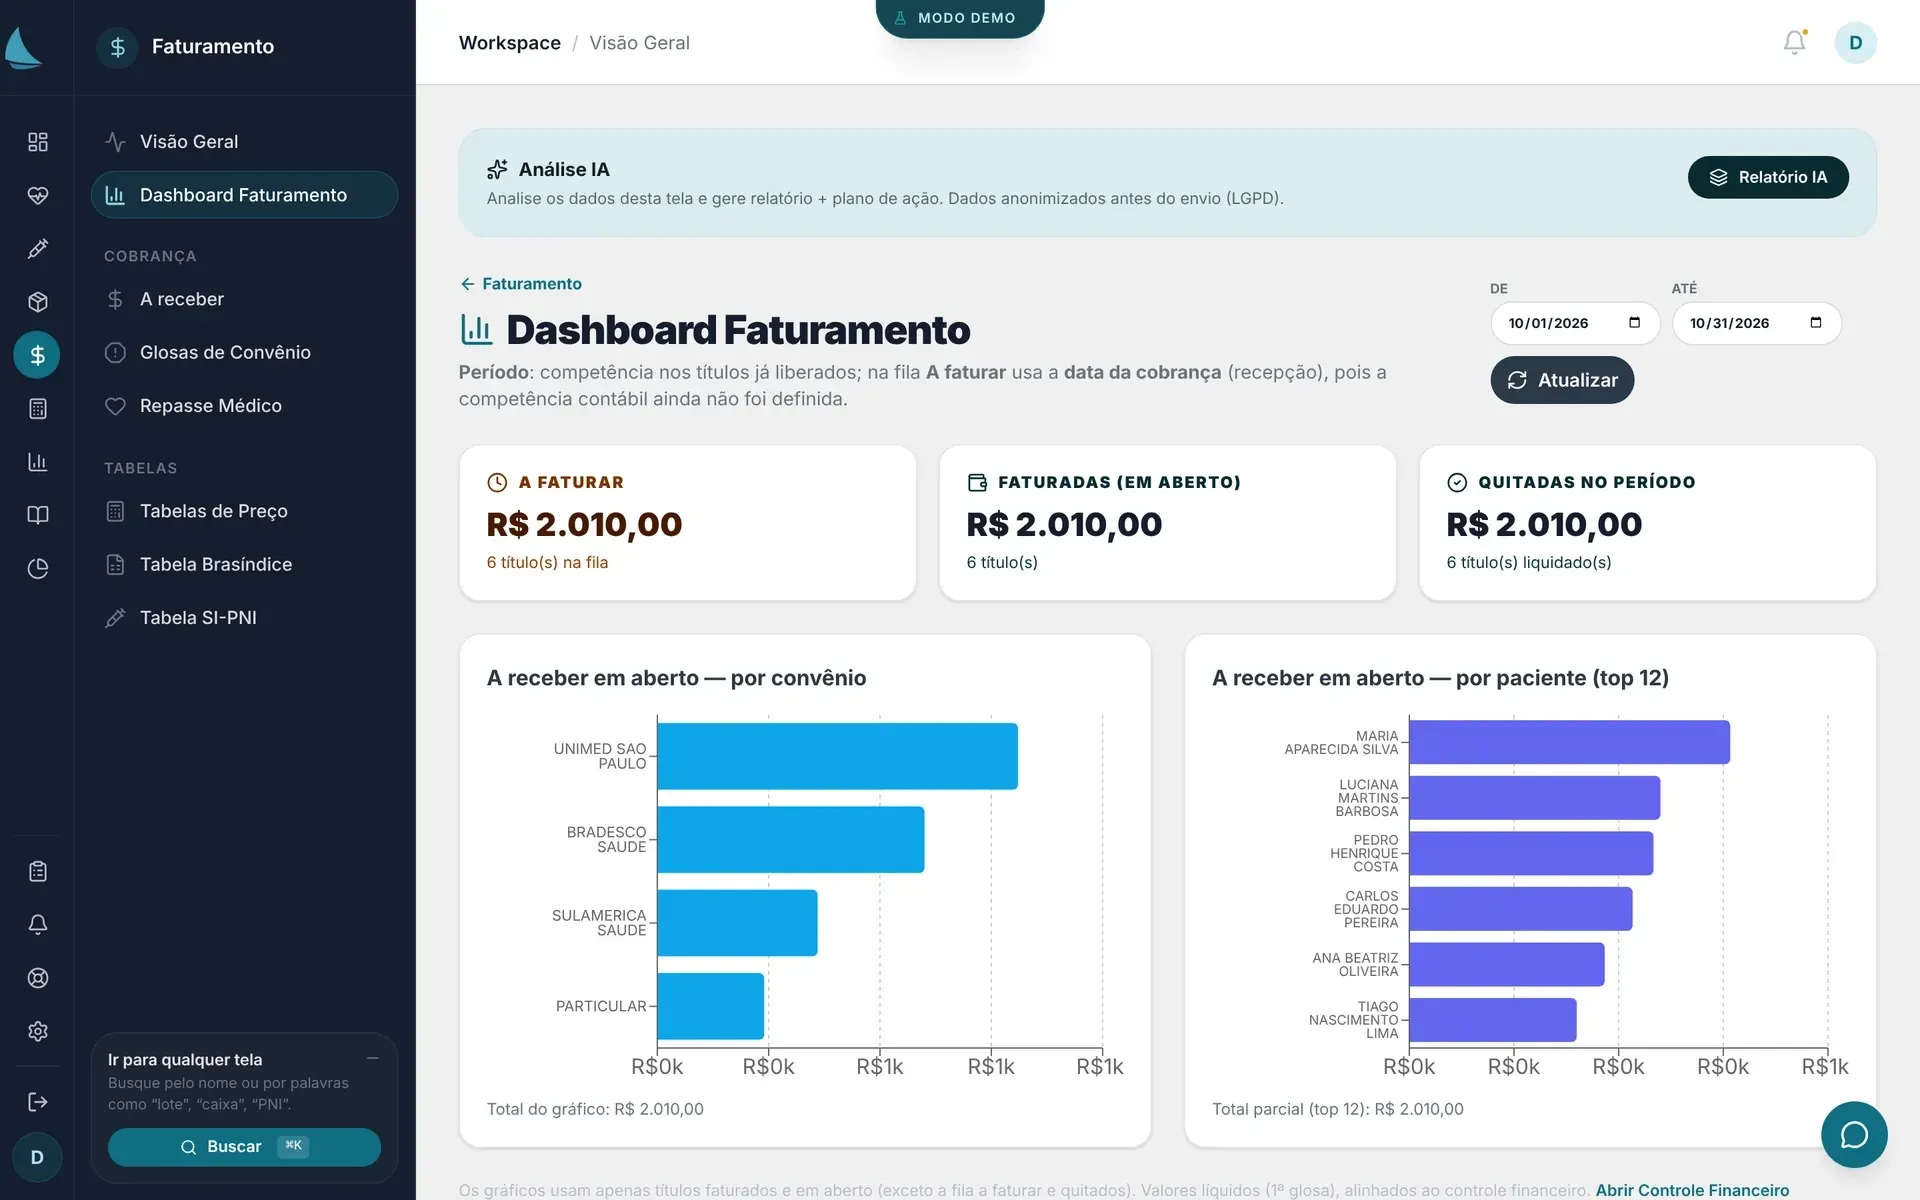Open Tabela Brasíndice menu item

[244, 564]
